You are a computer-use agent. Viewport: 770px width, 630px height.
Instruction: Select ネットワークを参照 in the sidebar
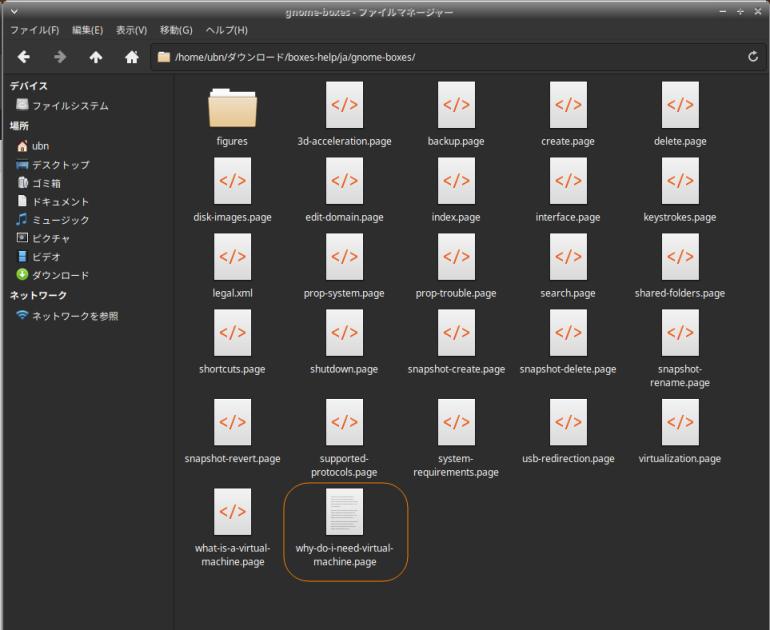[x=67, y=316]
